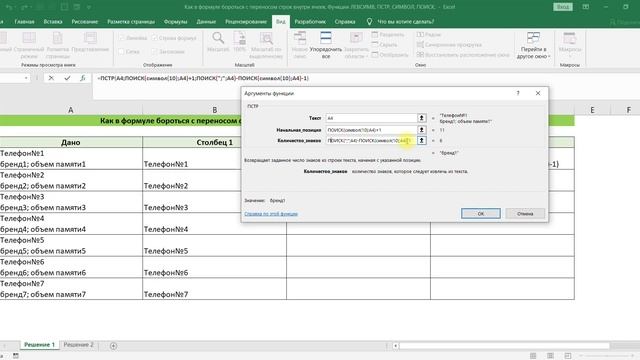Confirm formula entry with the checkmark icon
Image resolution: width=640 pixels, height=360 pixels.
coord(67,78)
